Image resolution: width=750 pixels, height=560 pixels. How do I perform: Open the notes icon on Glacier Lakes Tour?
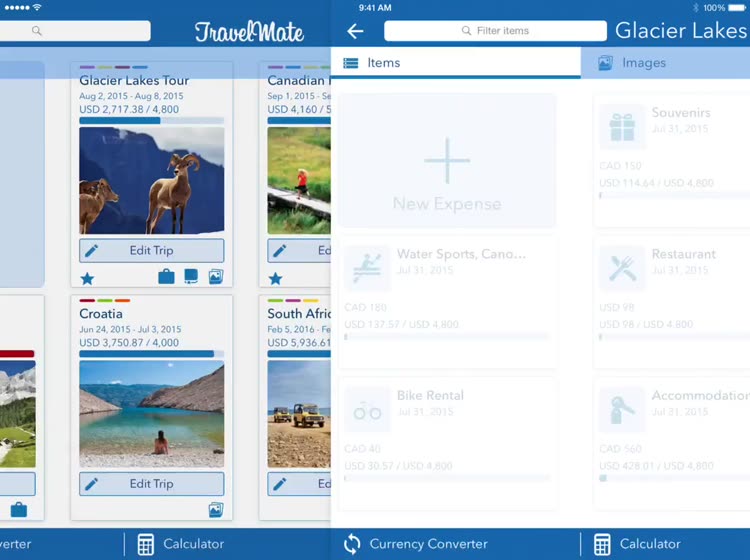[x=191, y=276]
